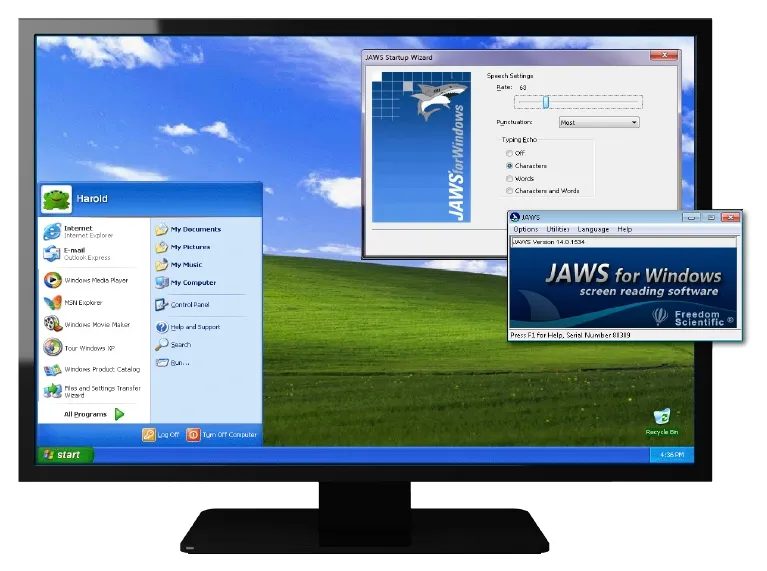Image resolution: width=767 pixels, height=571 pixels.
Task: Open My Computer icon
Action: [x=161, y=282]
